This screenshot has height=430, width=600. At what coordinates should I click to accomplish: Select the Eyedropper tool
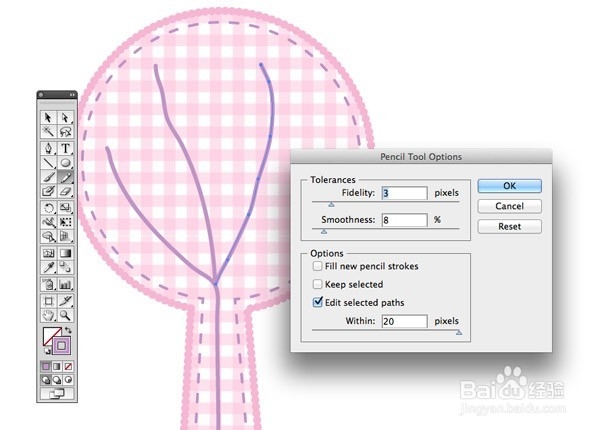pos(49,267)
